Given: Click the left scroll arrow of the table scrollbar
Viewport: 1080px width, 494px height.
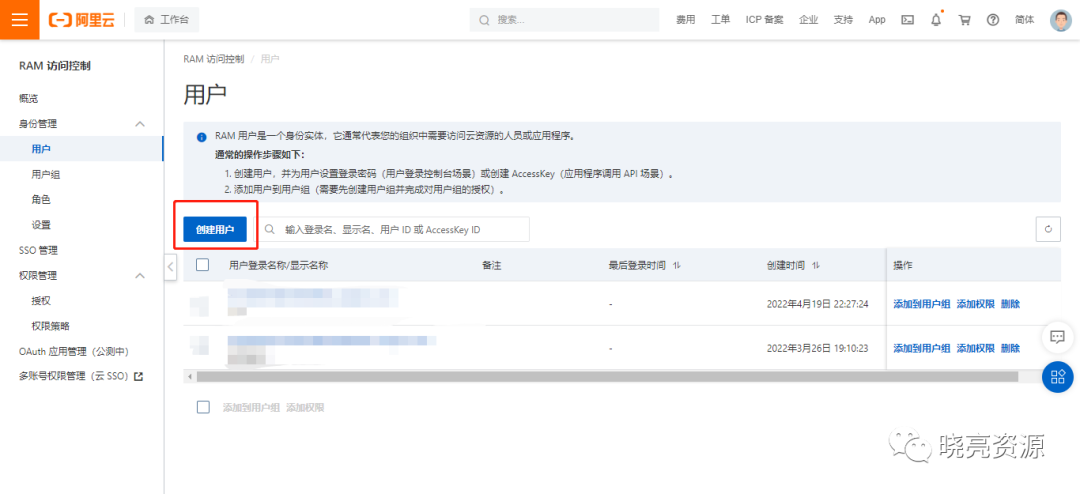Looking at the screenshot, I should click(x=189, y=377).
